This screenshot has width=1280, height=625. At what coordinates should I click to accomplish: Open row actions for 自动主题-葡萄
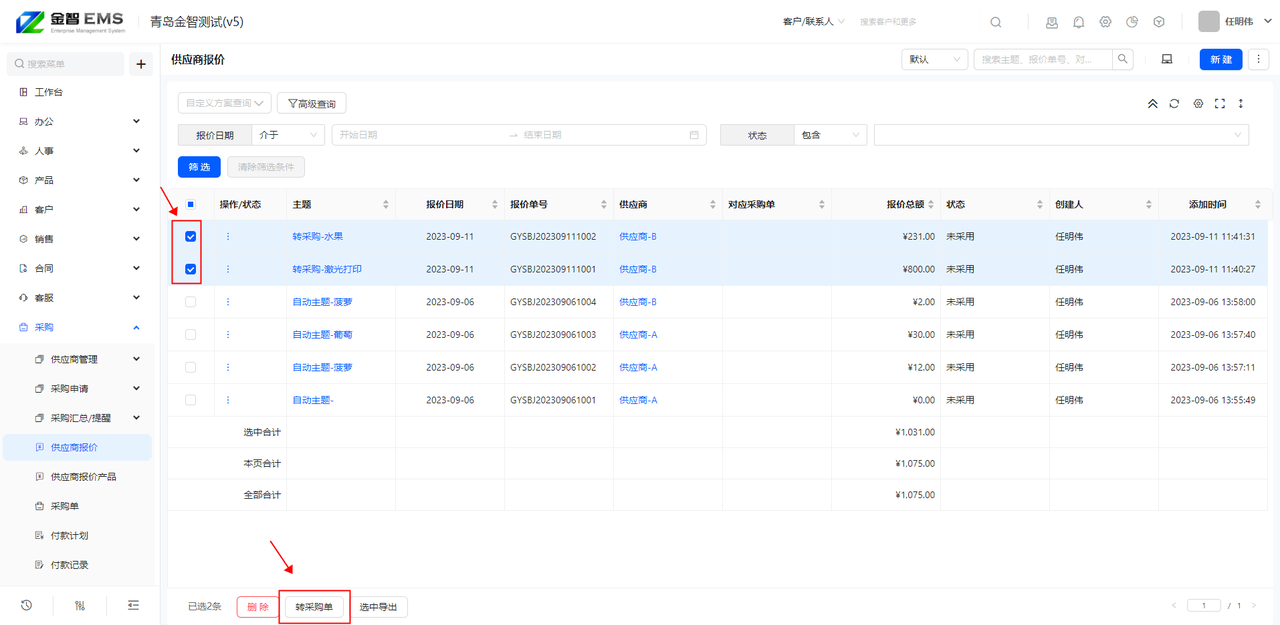[227, 335]
